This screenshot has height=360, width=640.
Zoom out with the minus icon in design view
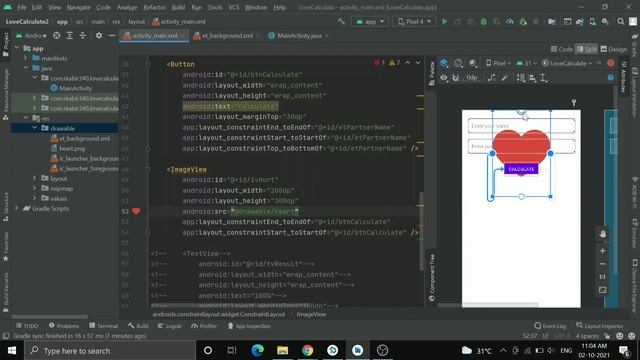(602, 264)
